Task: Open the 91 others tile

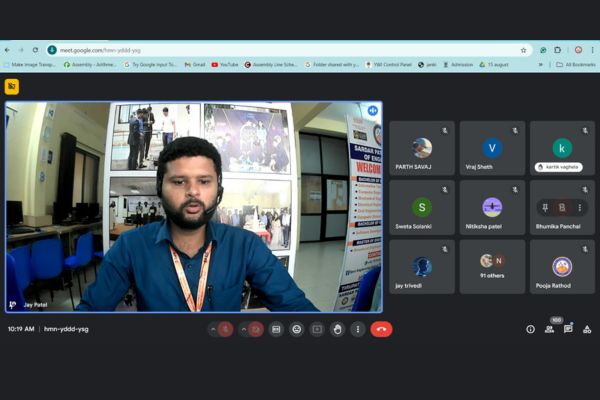Action: tap(492, 267)
